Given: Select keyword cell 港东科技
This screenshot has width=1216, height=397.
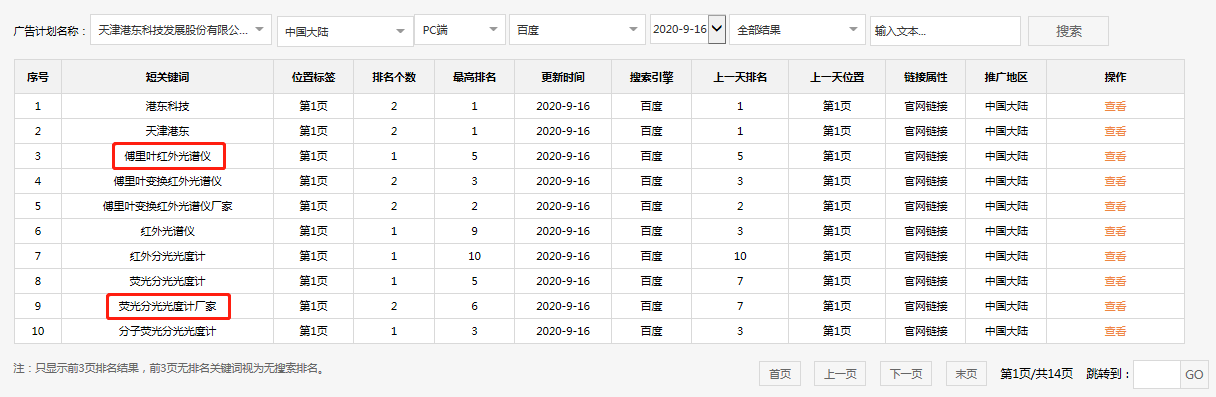Looking at the screenshot, I should pos(167,106).
